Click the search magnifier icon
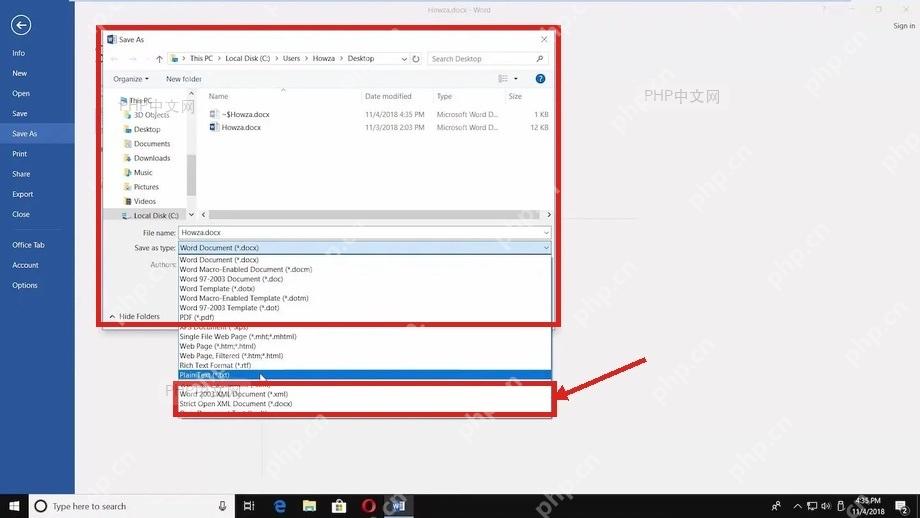 539,59
